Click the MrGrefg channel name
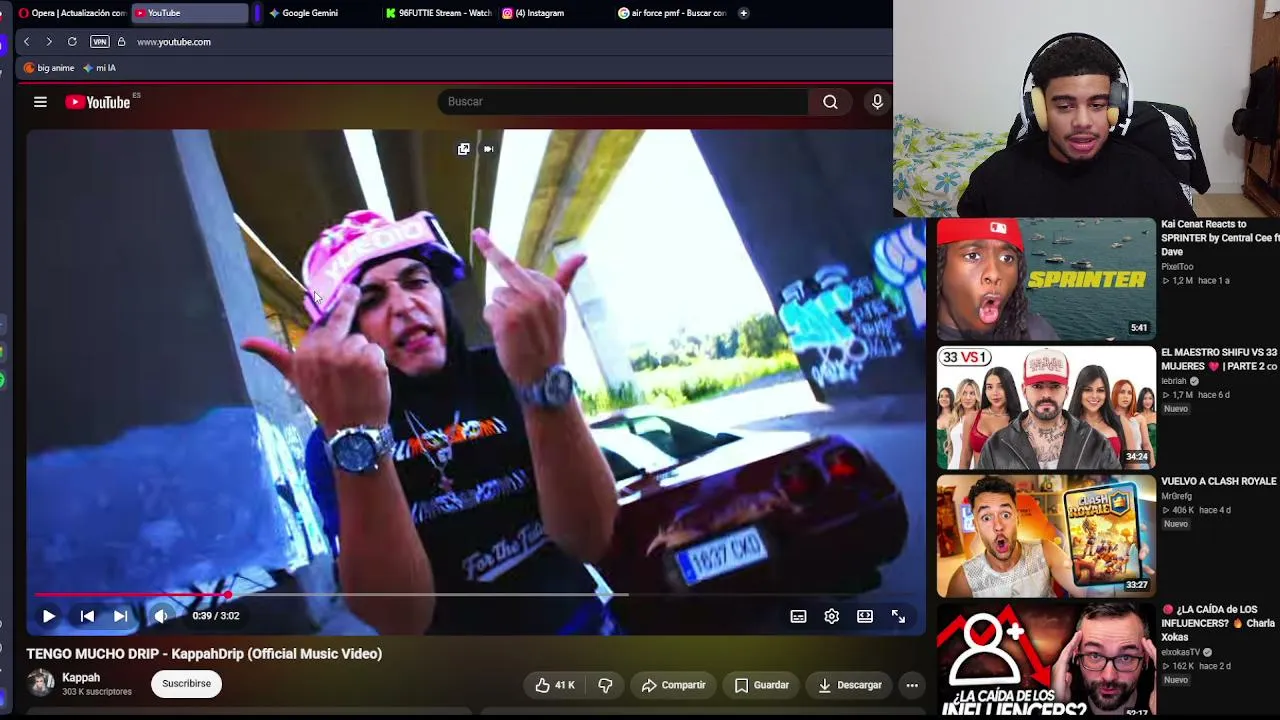 (1177, 496)
